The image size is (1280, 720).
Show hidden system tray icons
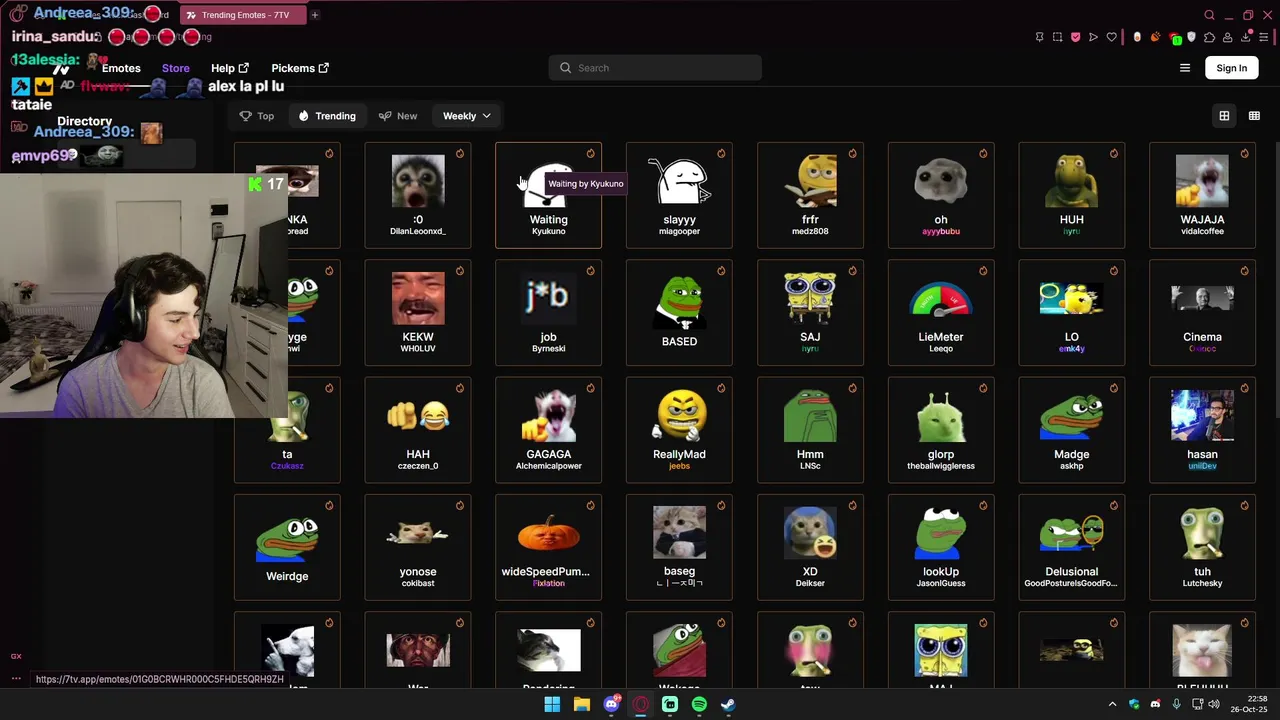click(1112, 704)
